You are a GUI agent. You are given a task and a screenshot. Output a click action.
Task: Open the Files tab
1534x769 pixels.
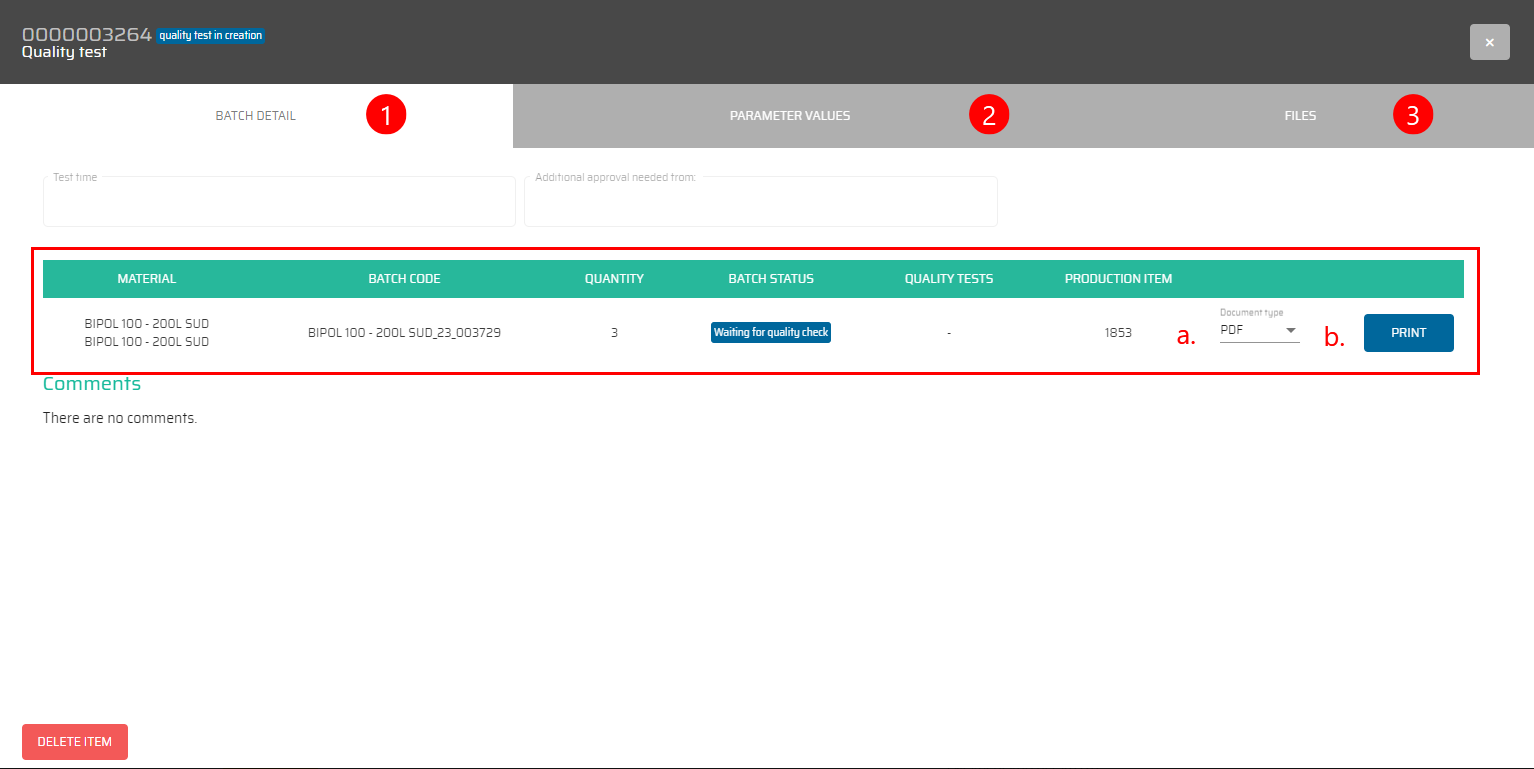tap(1300, 116)
